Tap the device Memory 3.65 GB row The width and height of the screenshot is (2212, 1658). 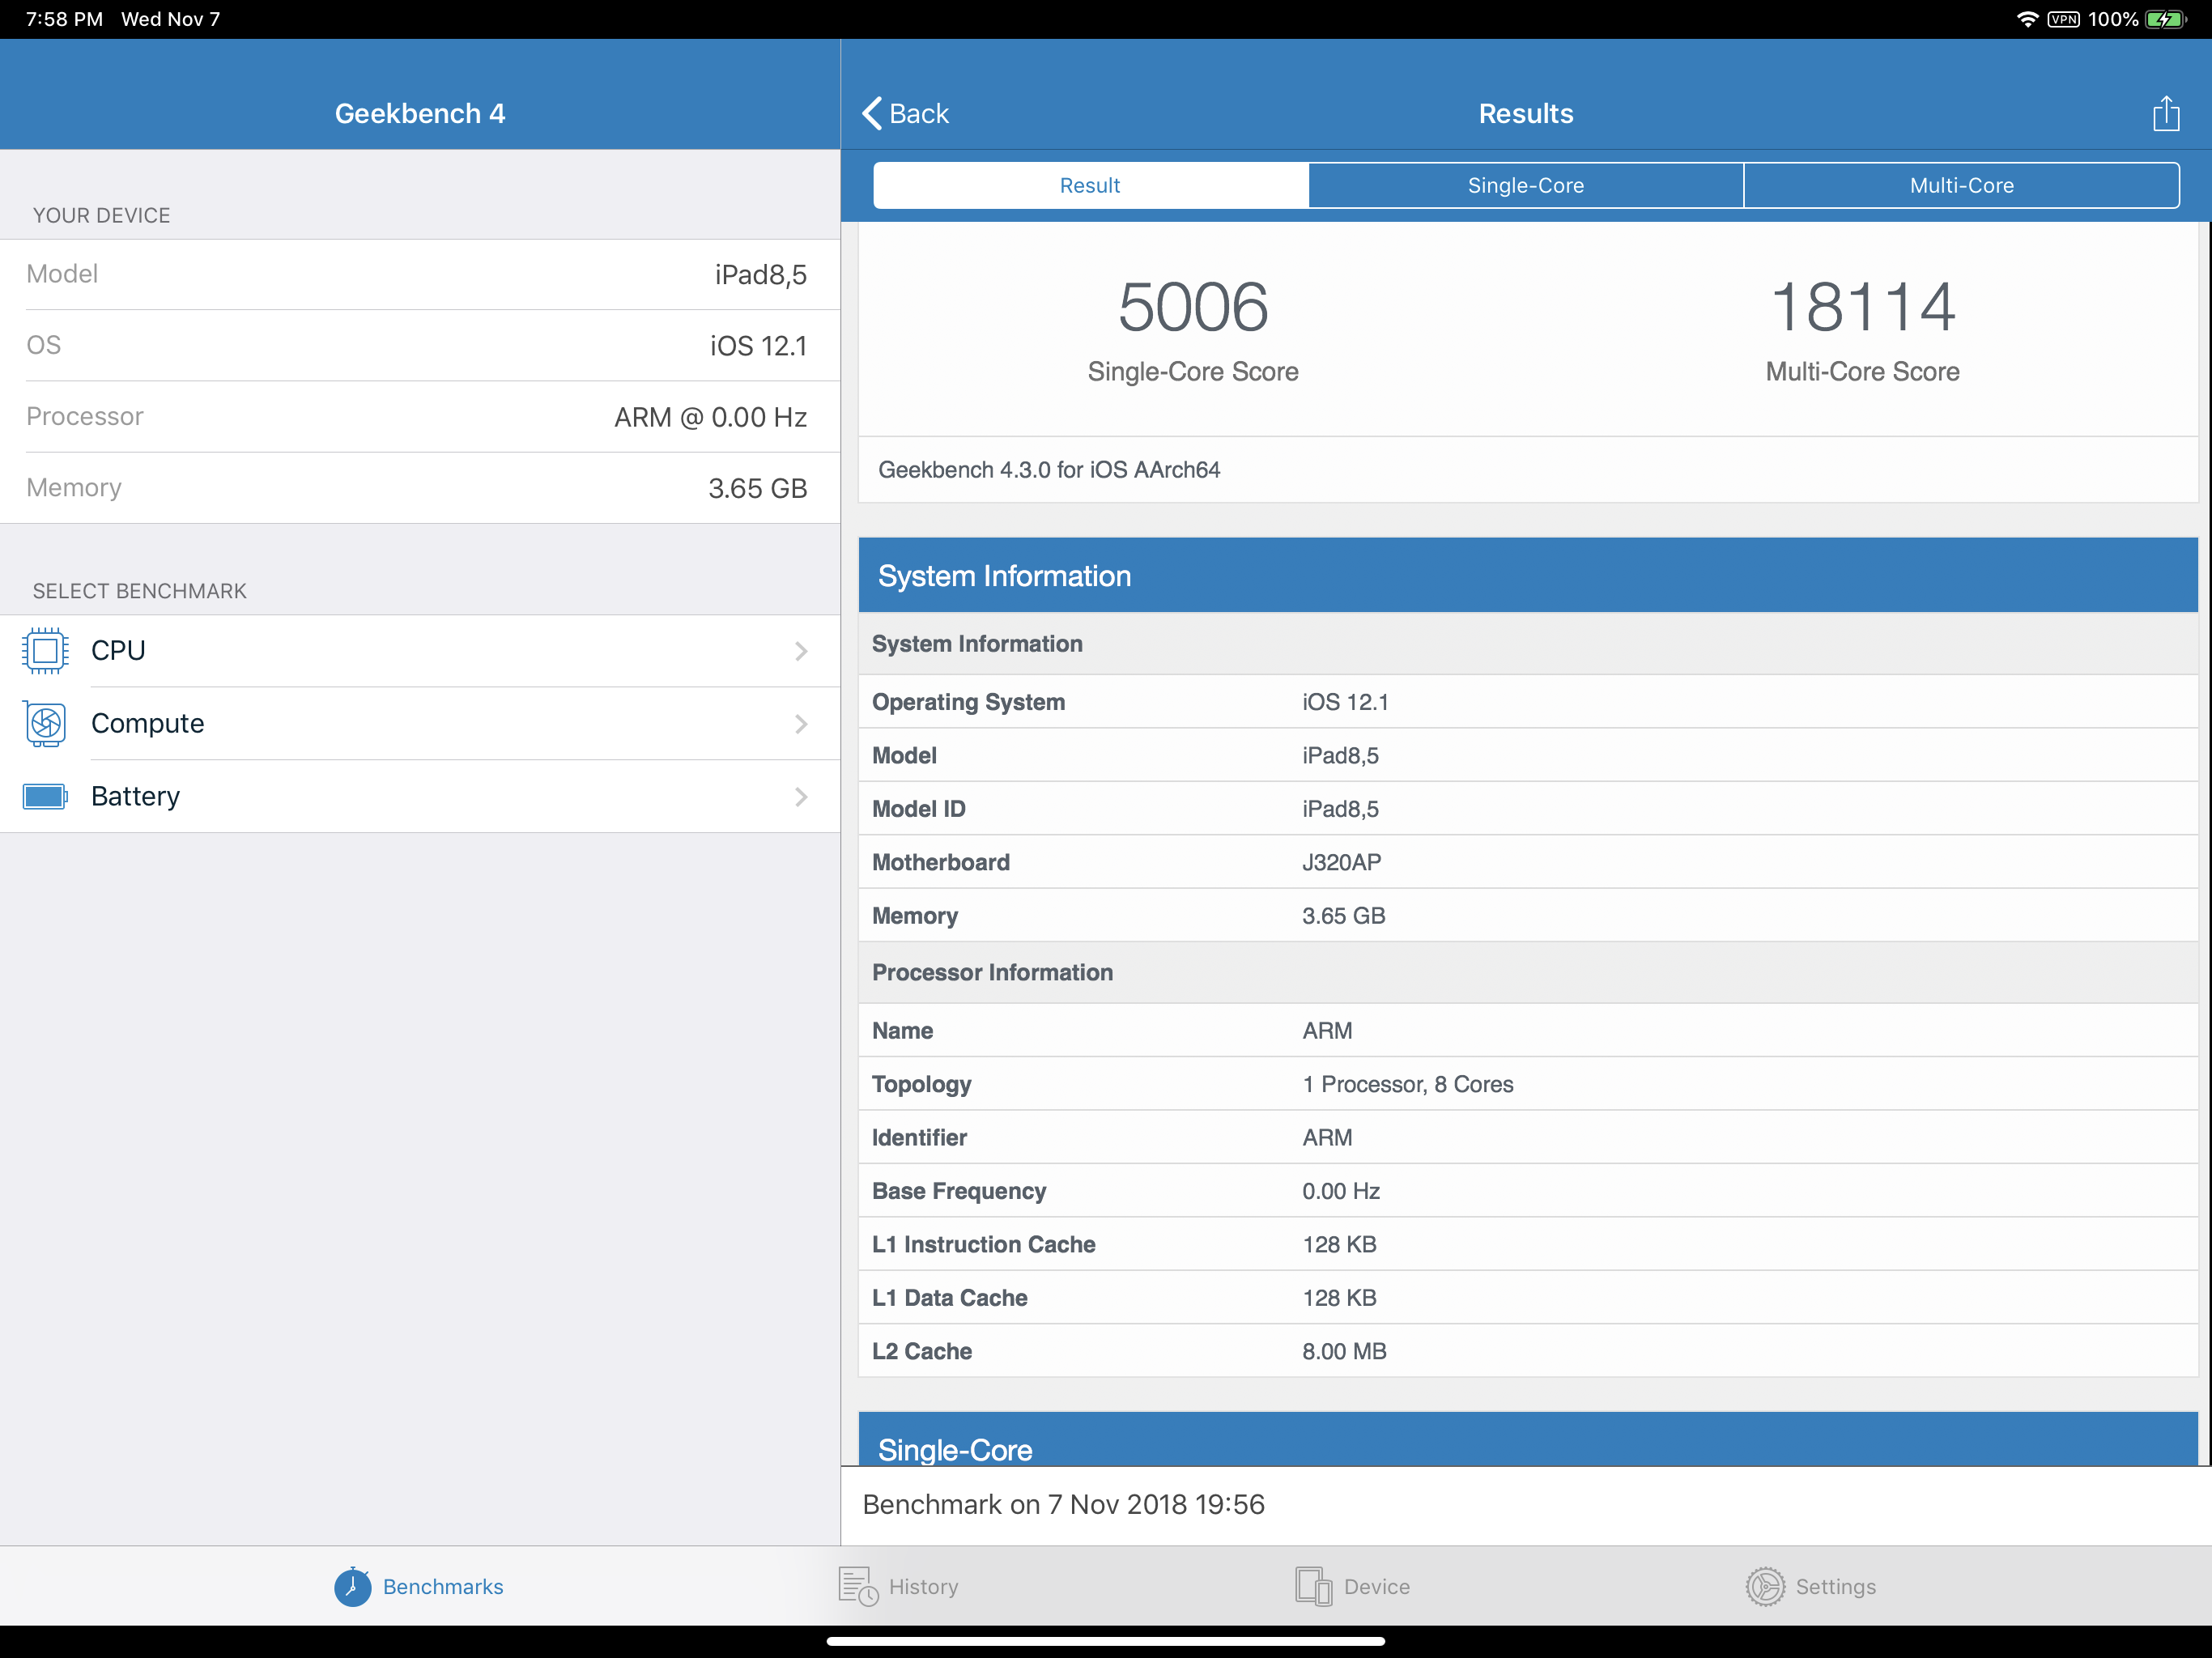click(x=420, y=488)
